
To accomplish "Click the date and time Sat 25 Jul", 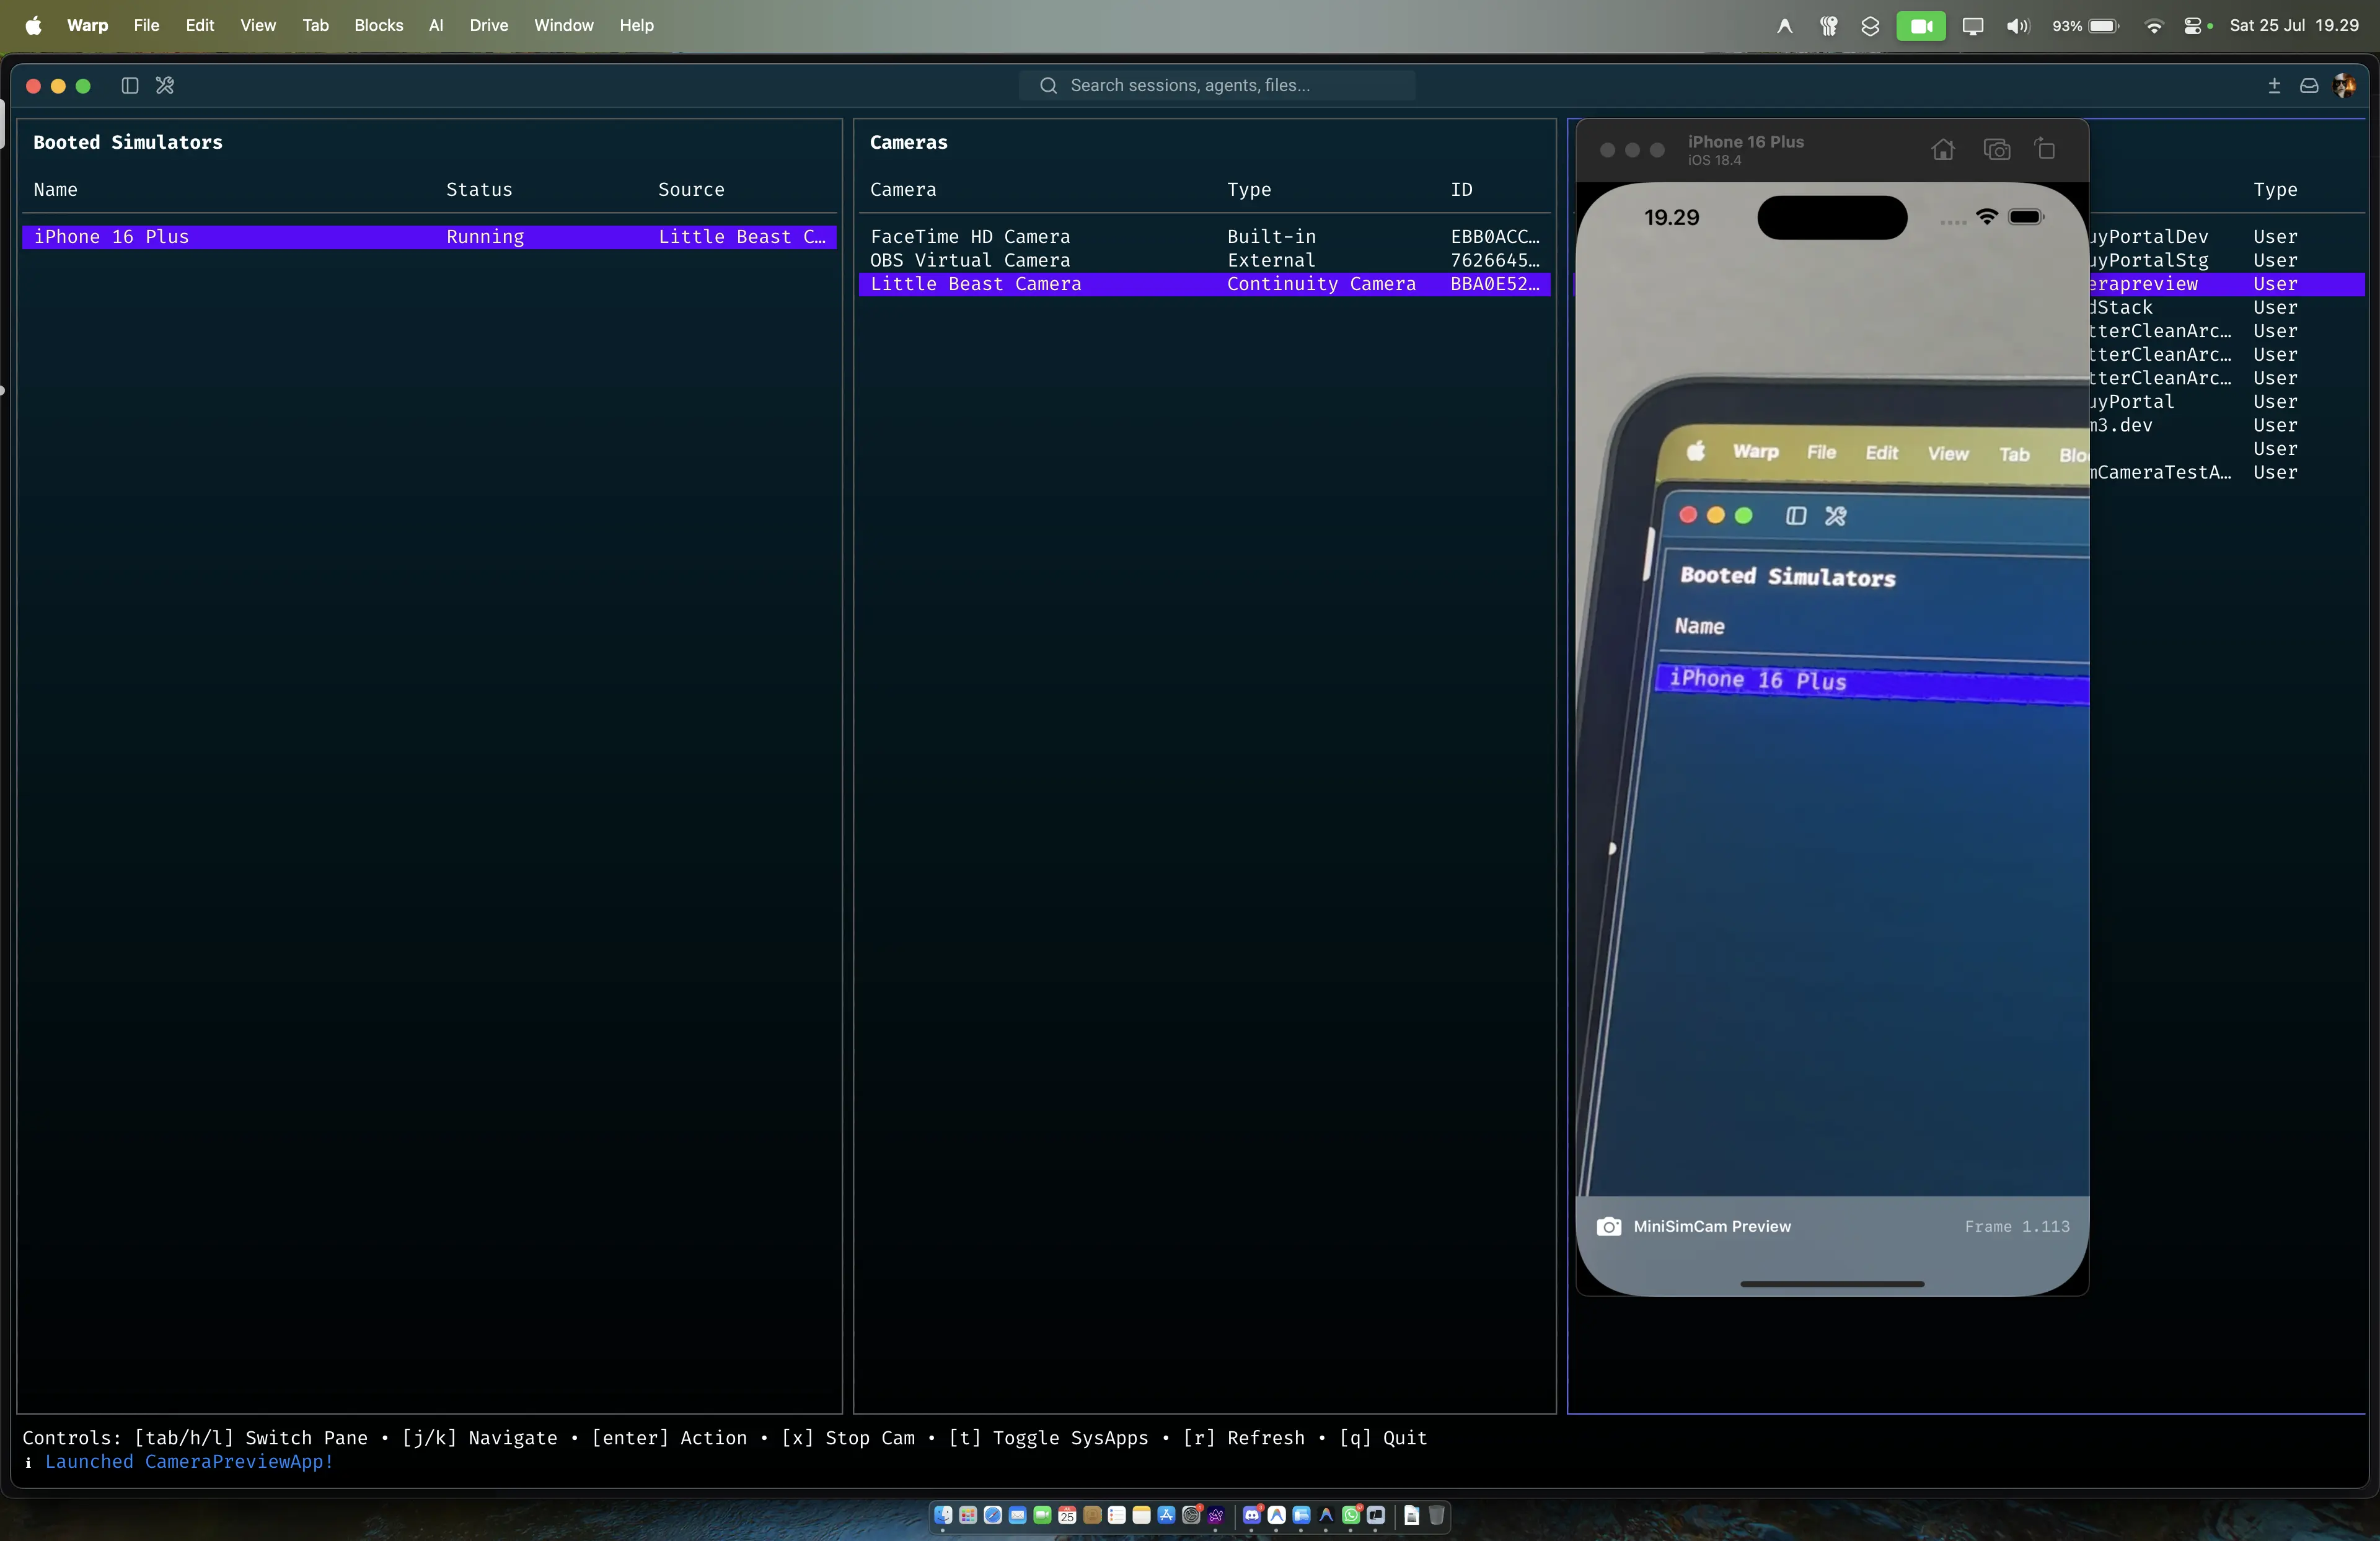I will pos(2294,25).
